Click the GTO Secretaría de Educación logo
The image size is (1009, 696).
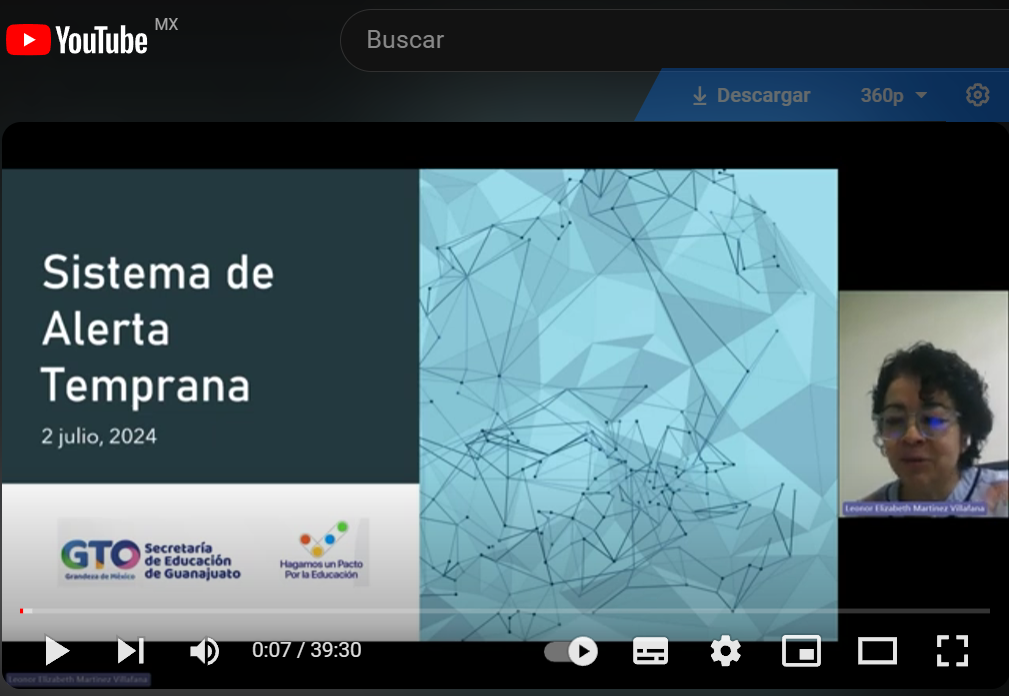(151, 553)
